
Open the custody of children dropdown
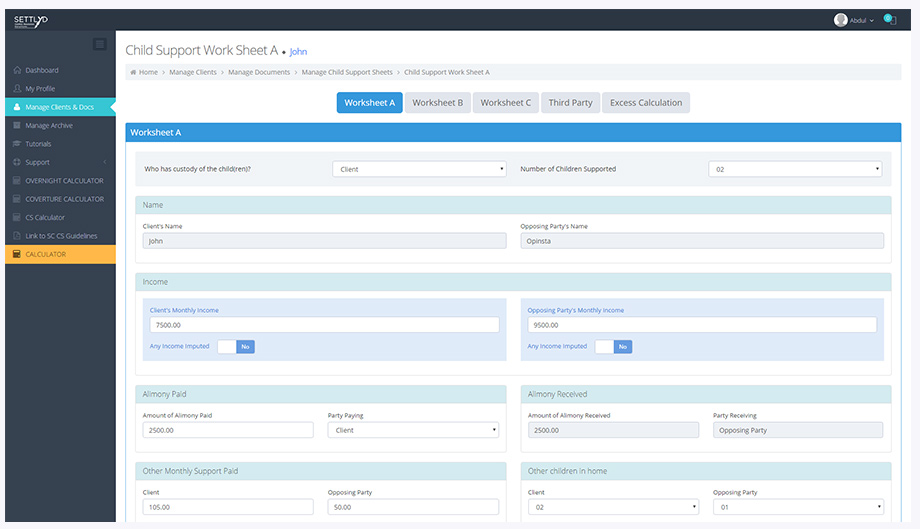(419, 169)
